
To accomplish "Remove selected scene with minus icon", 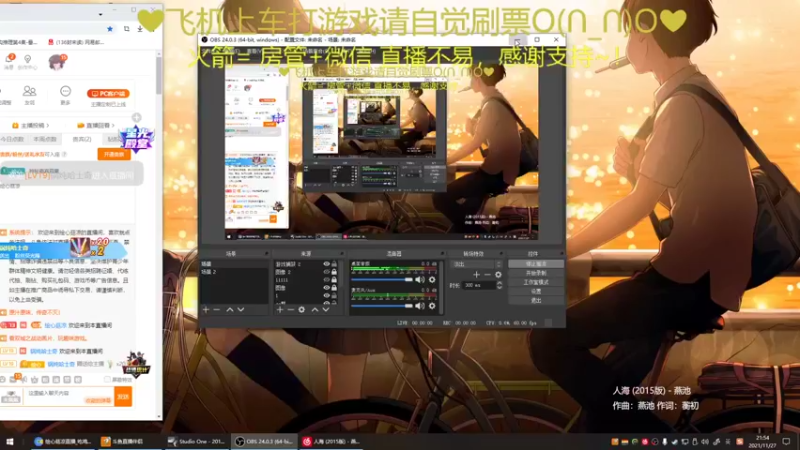I will coord(217,310).
